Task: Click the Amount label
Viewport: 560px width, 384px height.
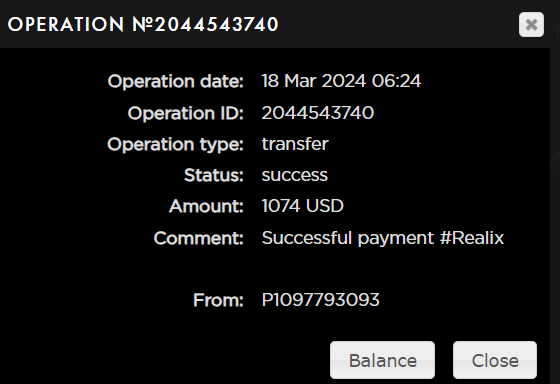Action: [206, 206]
